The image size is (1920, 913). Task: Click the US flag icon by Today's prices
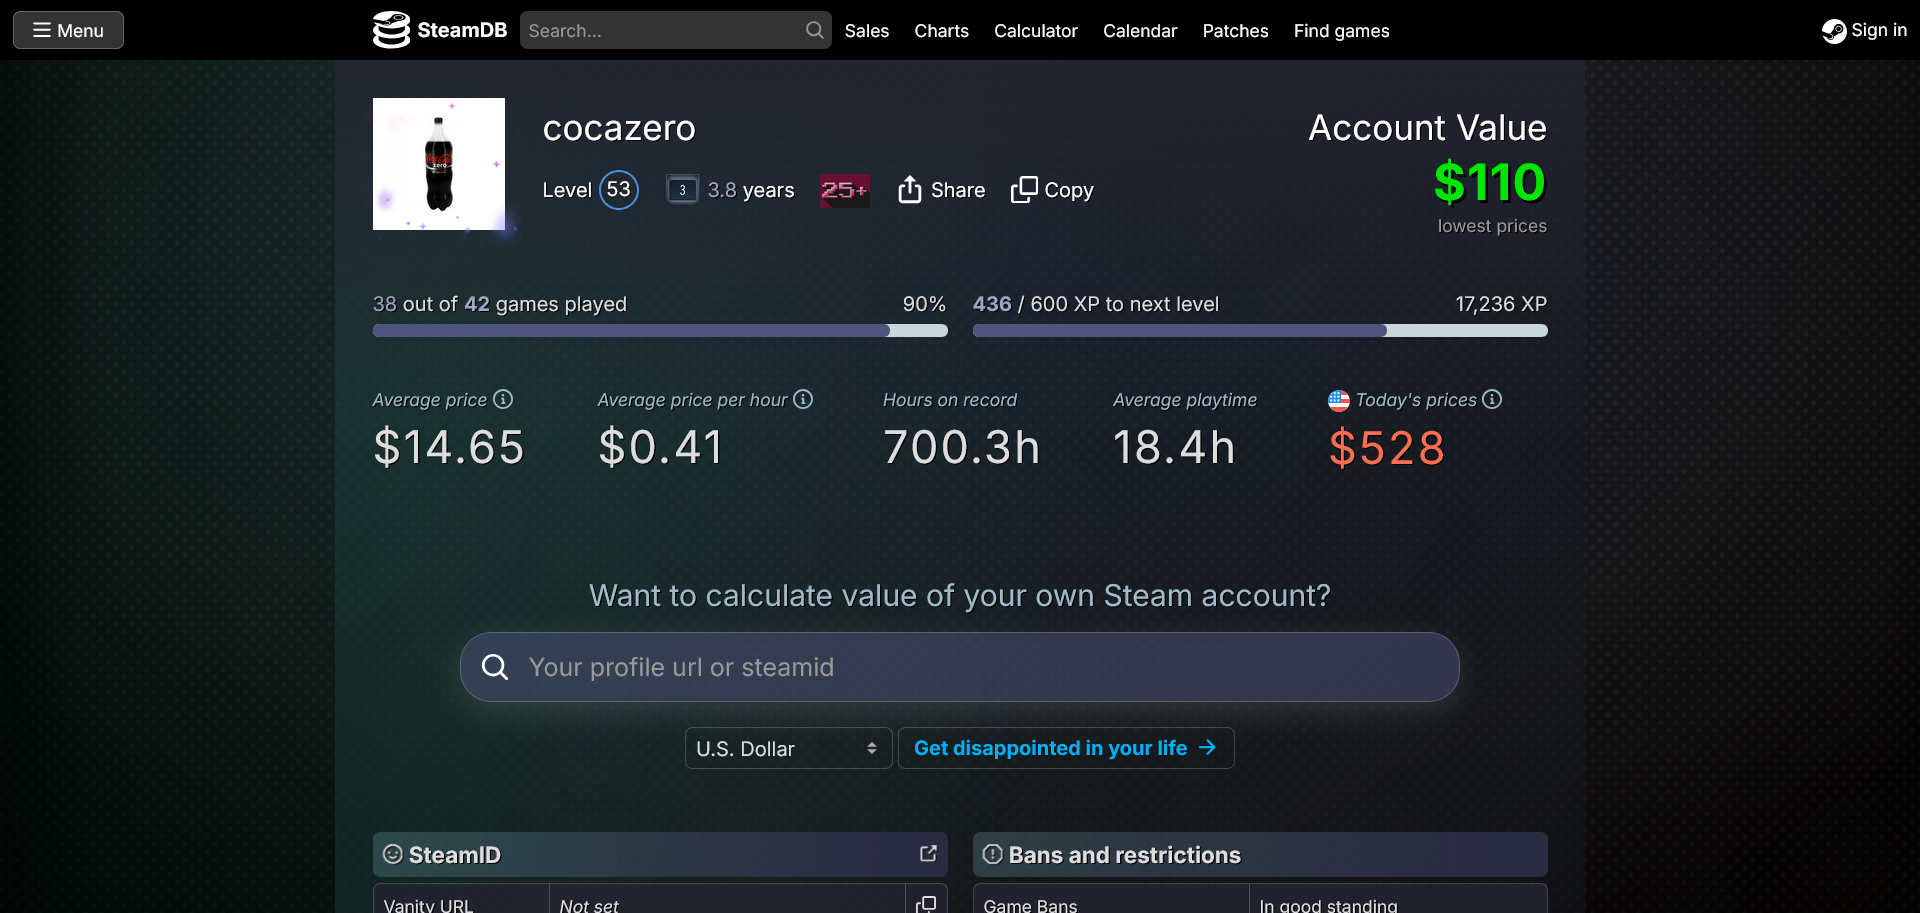point(1339,400)
